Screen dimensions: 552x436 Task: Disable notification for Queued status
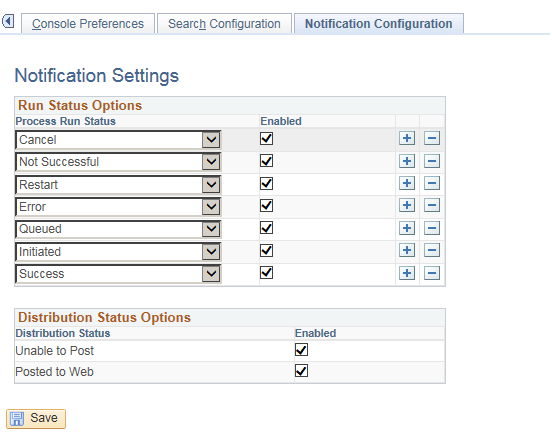click(x=266, y=228)
